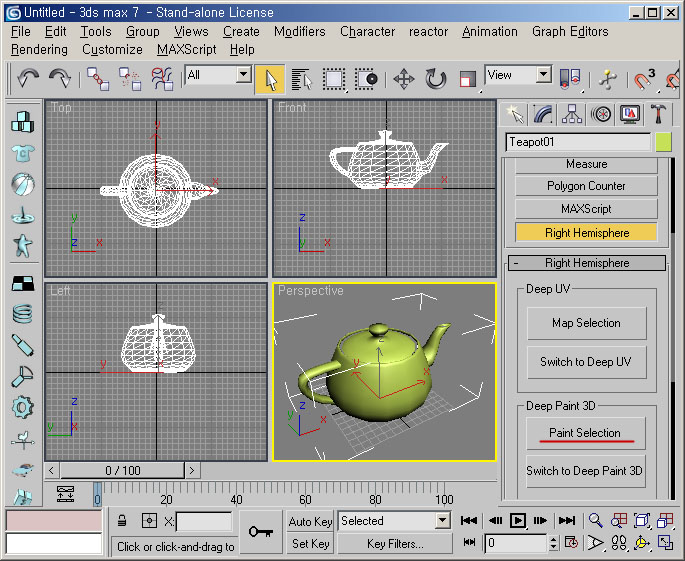The width and height of the screenshot is (685, 561).
Task: Click Switch to Deep UV button
Action: point(586,362)
